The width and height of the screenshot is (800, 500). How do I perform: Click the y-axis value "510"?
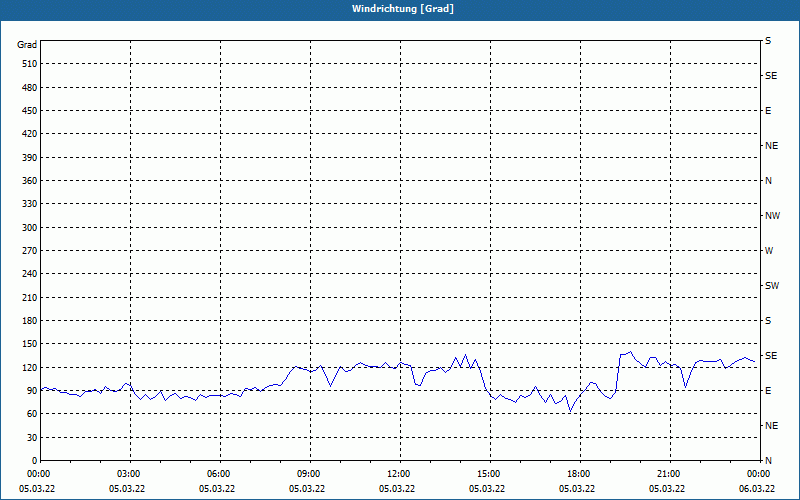tap(30, 64)
